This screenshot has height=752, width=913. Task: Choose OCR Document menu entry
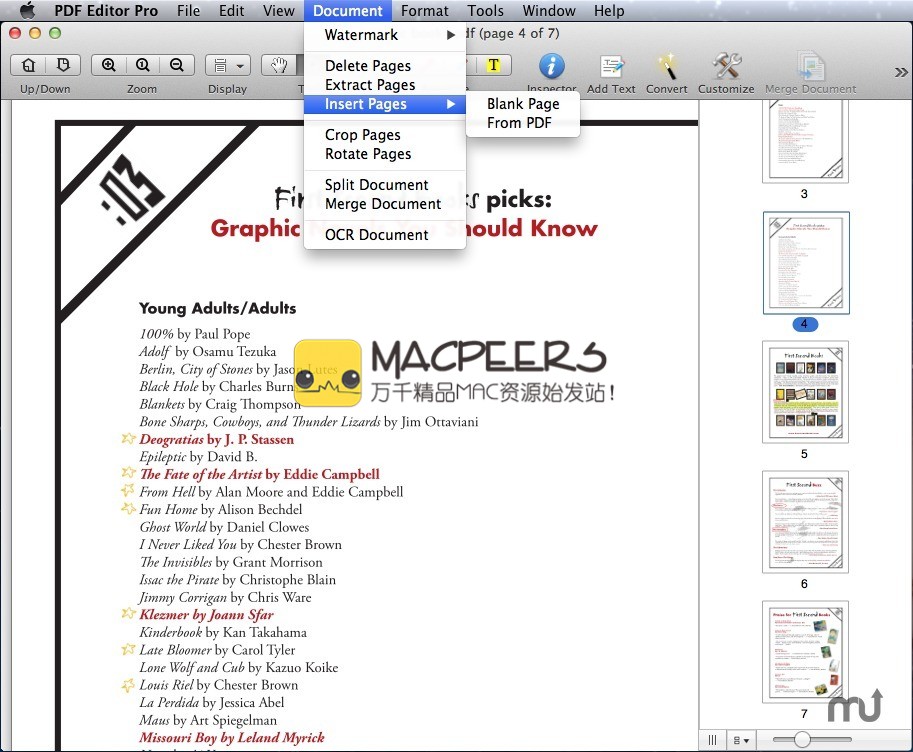(376, 235)
